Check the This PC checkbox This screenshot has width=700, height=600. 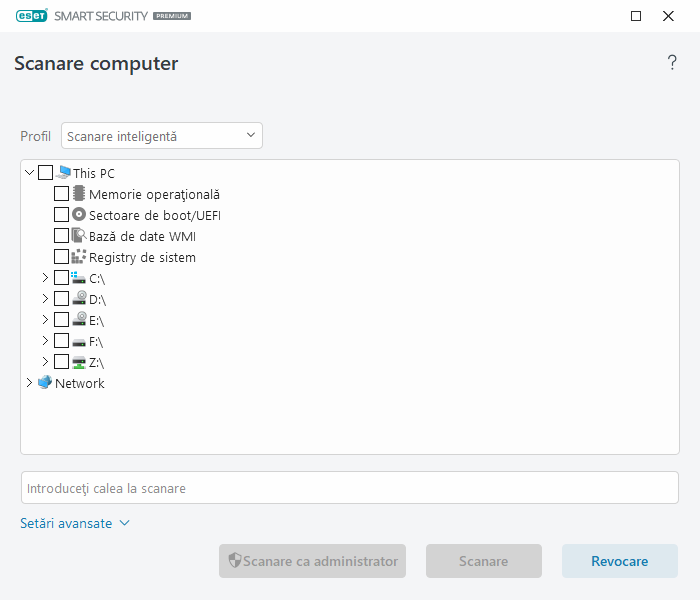click(46, 173)
